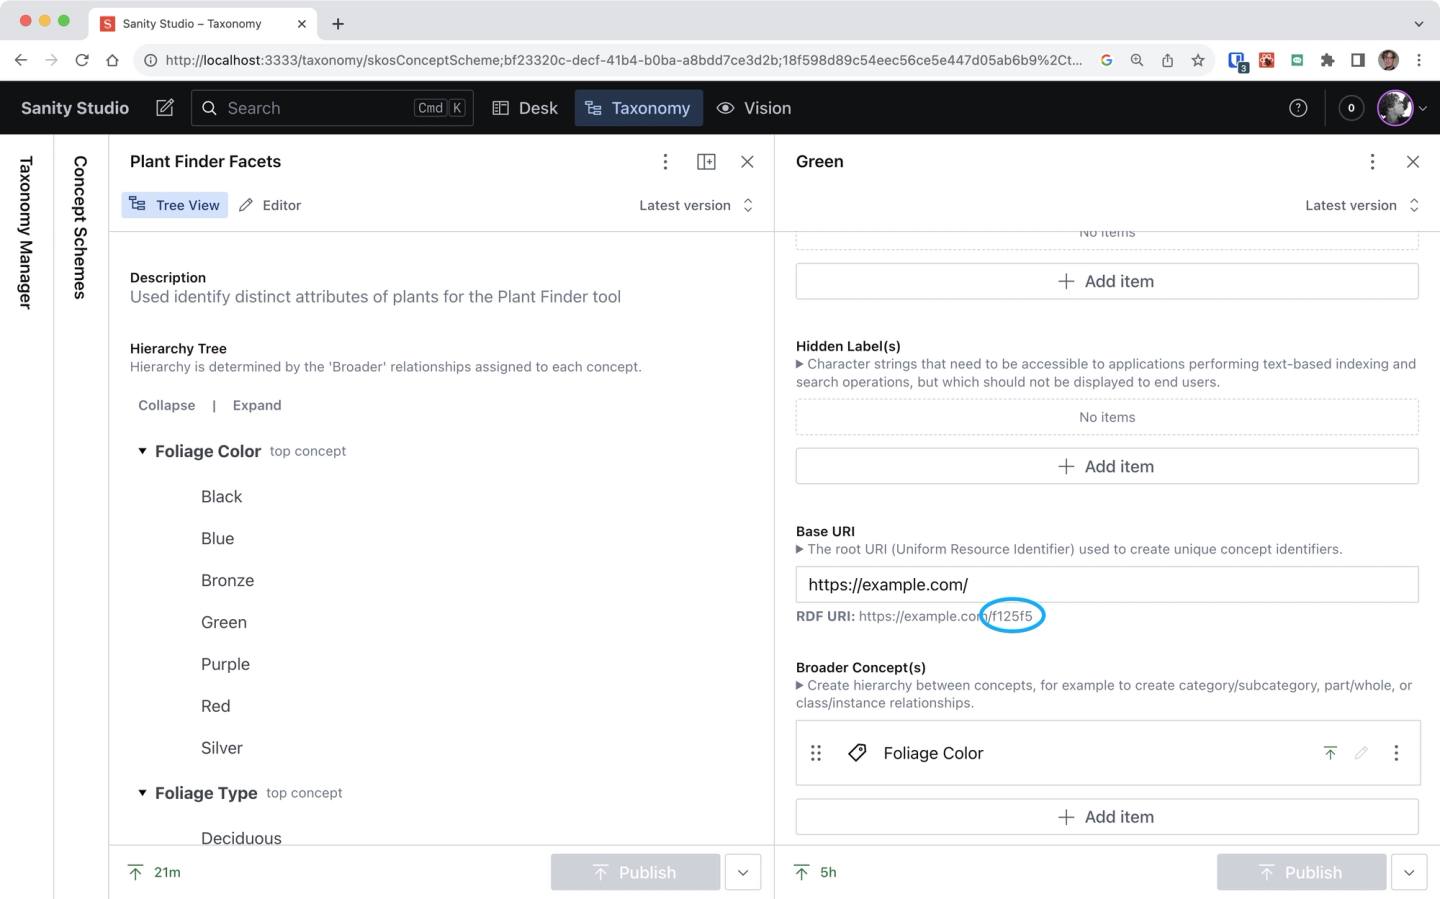The image size is (1440, 899).
Task: Open kebab menu on the Foliage Color row
Action: (x=1396, y=753)
